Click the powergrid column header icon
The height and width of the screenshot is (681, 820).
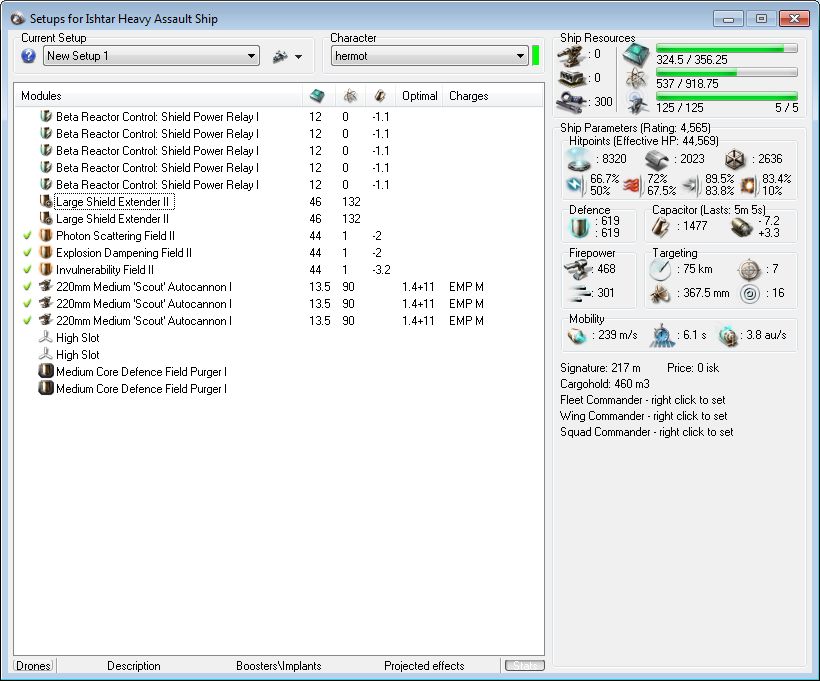tap(350, 96)
